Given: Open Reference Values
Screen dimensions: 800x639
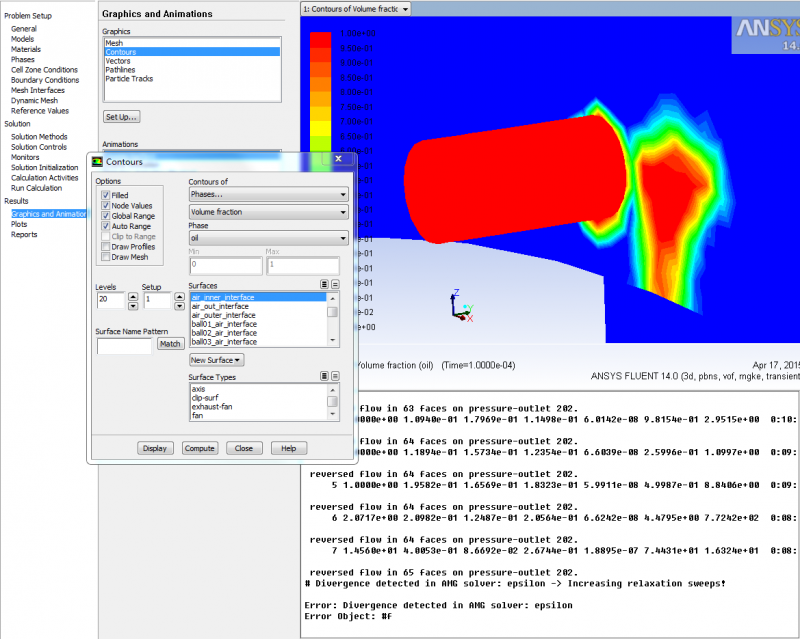Looking at the screenshot, I should pyautogui.click(x=40, y=110).
